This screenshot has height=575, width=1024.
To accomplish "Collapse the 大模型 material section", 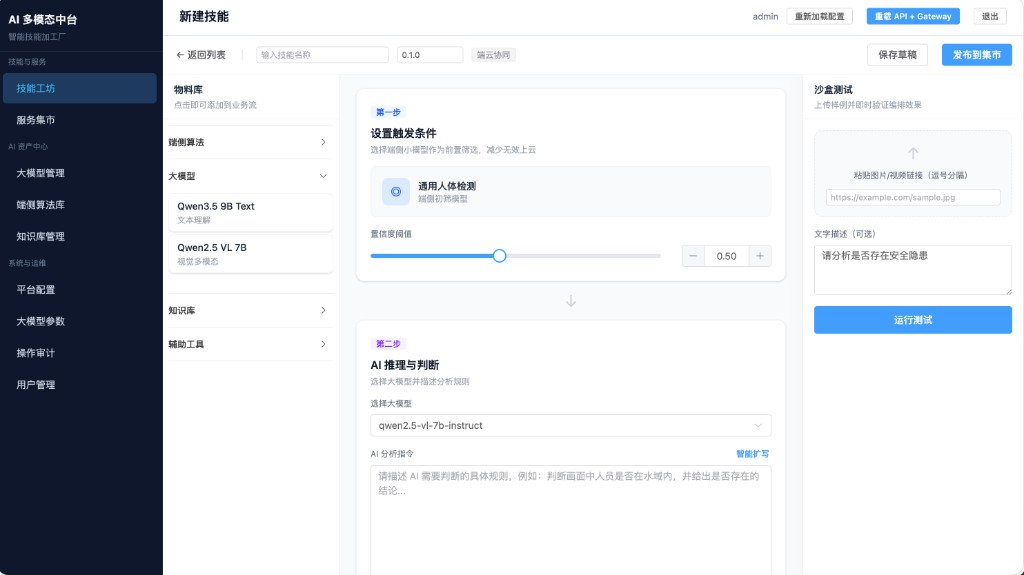I will tap(251, 176).
